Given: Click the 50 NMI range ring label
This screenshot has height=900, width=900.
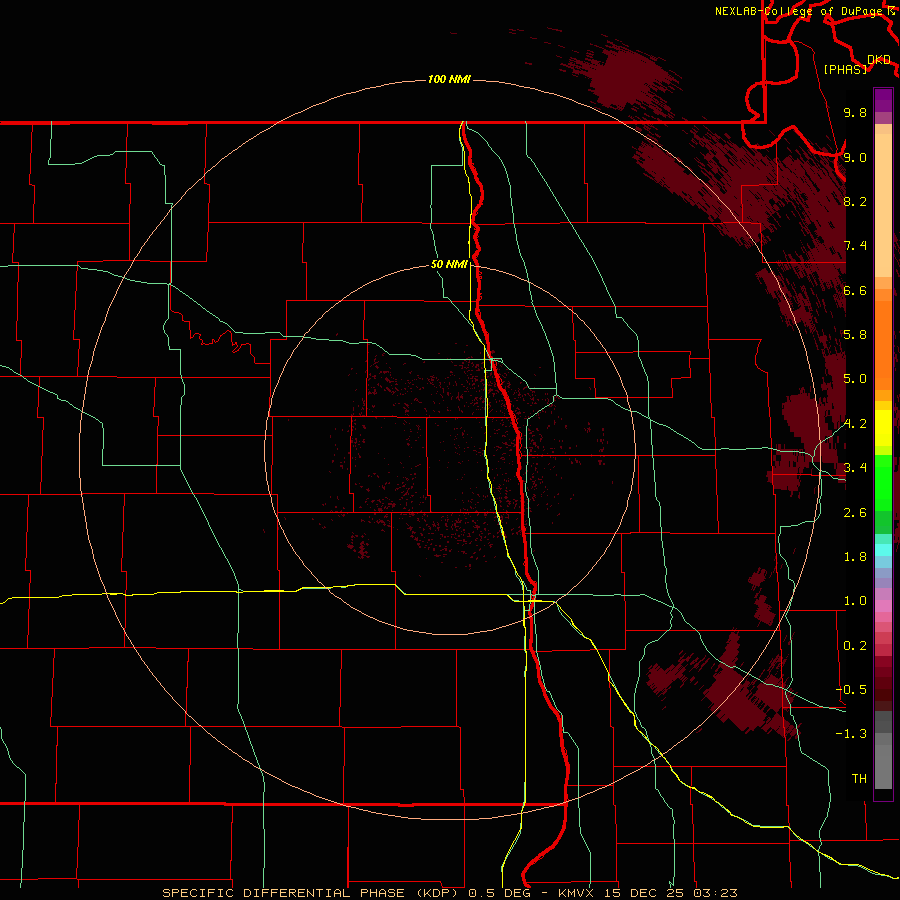Looking at the screenshot, I should click(449, 264).
